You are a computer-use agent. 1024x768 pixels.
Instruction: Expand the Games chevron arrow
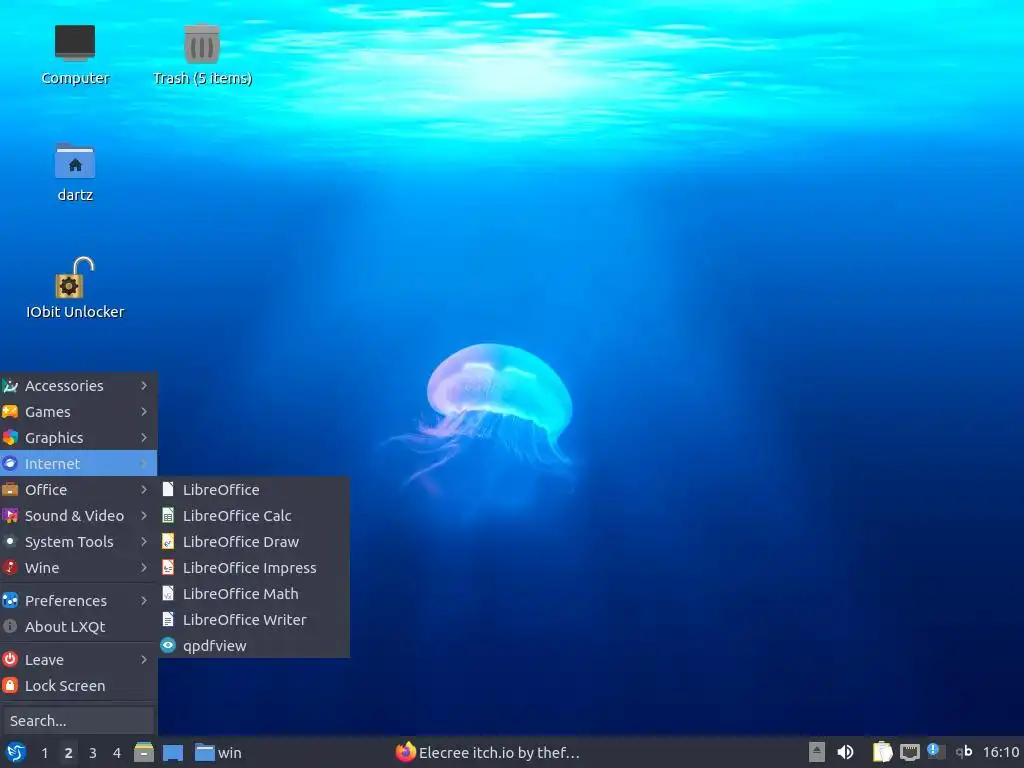(144, 412)
